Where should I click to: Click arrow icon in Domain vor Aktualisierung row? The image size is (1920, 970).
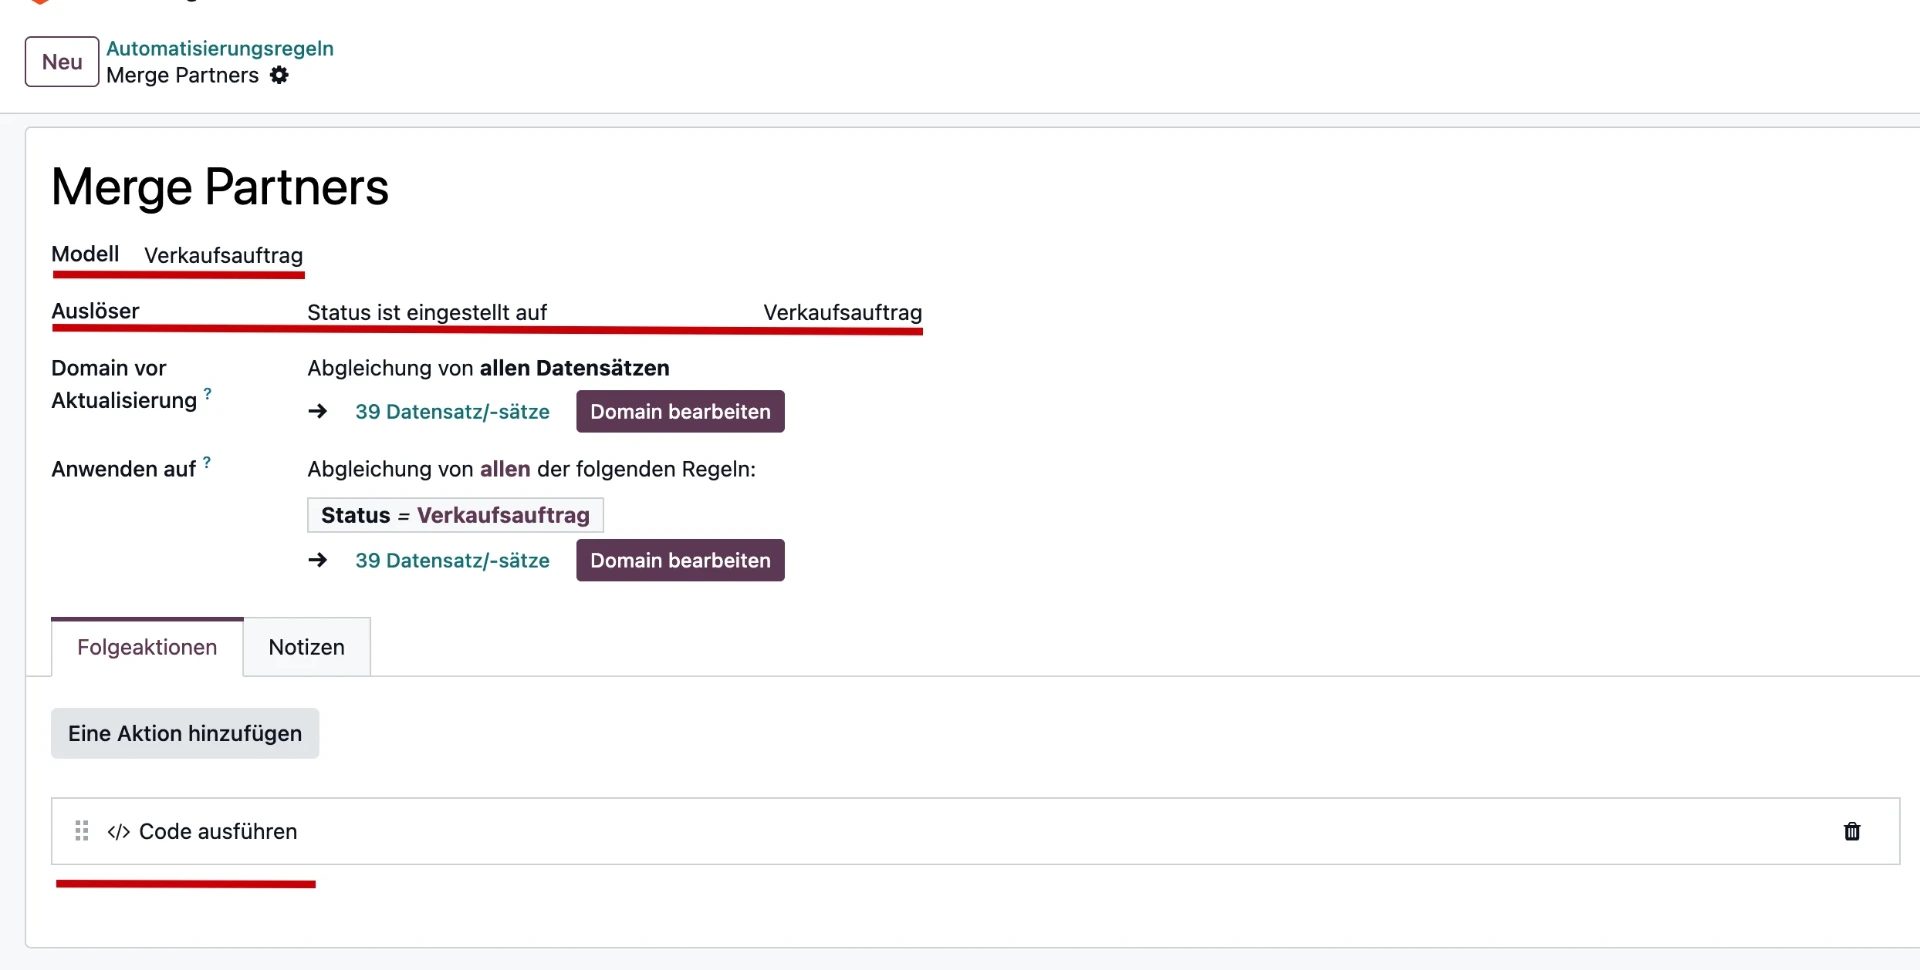pyautogui.click(x=318, y=411)
